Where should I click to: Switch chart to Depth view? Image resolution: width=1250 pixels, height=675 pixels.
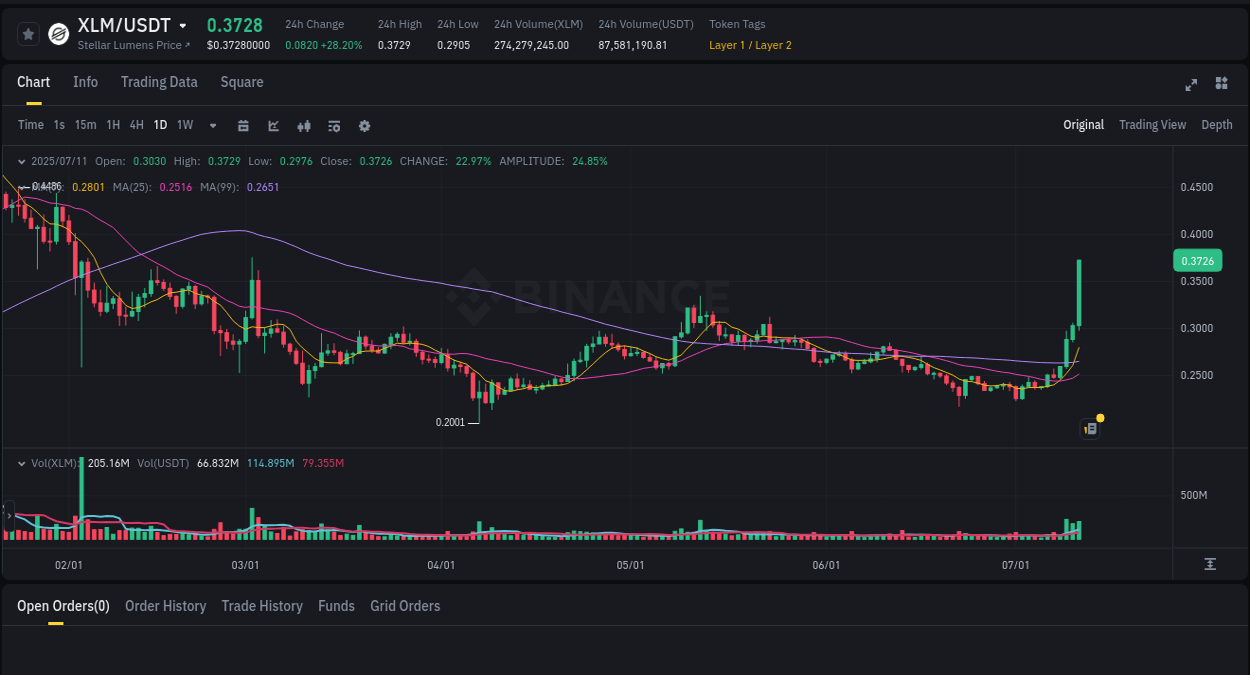click(x=1216, y=125)
